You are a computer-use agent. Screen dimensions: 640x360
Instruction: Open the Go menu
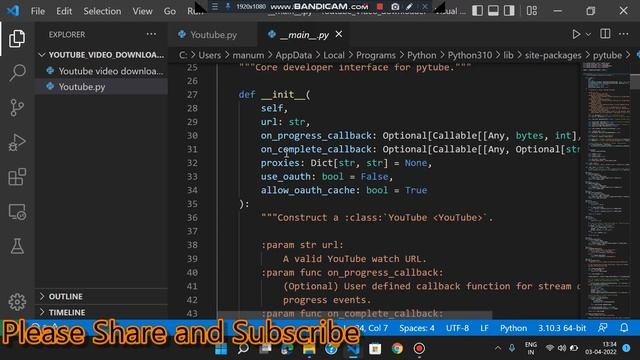click(x=170, y=11)
